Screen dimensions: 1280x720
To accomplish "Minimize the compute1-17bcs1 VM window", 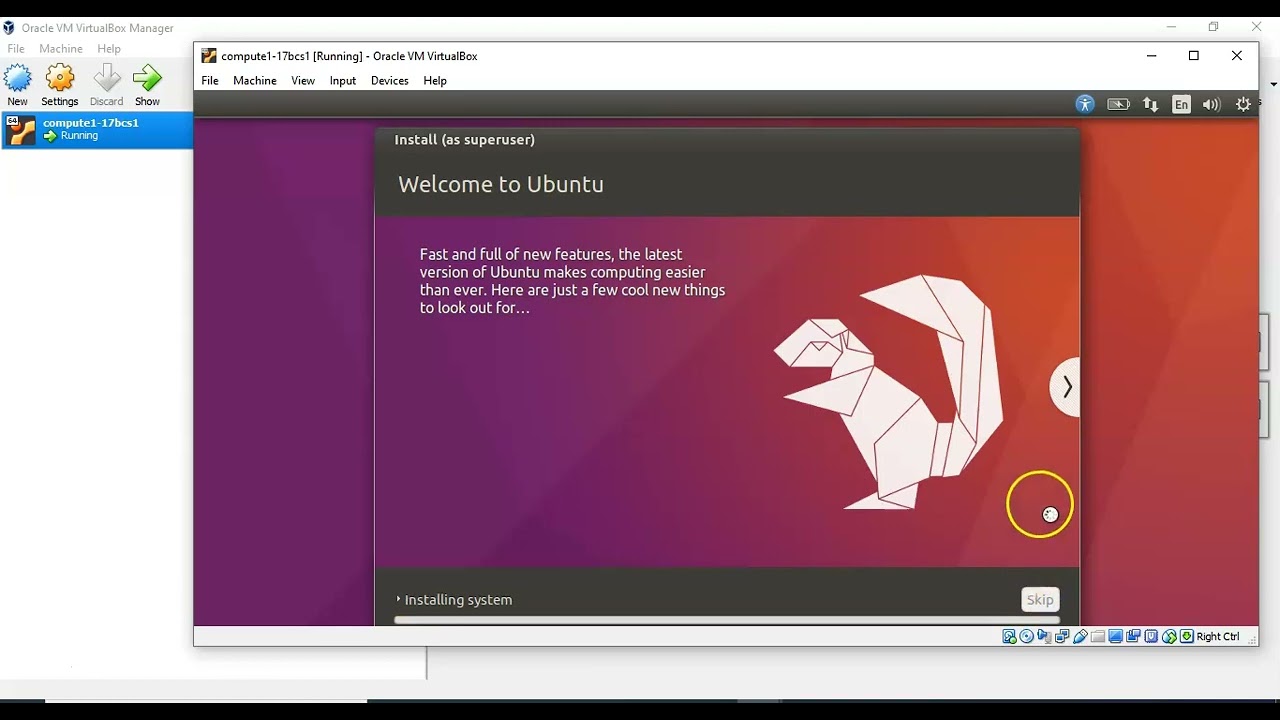I will click(x=1151, y=56).
